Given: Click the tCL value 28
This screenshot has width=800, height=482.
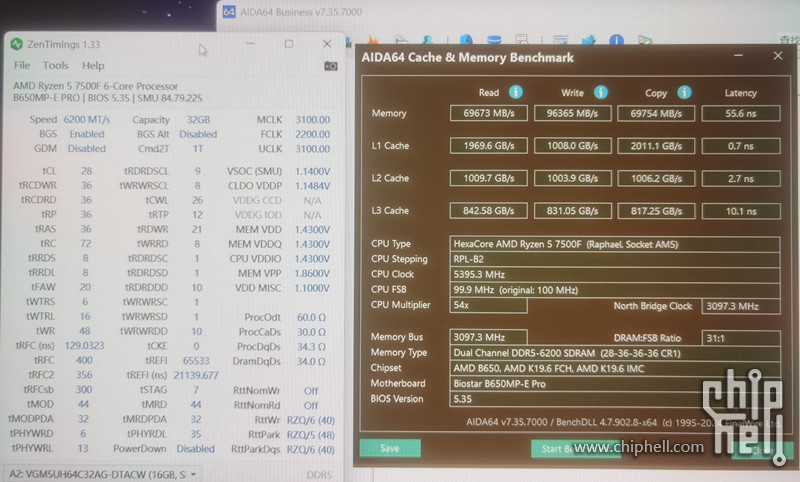Looking at the screenshot, I should 86,170.
